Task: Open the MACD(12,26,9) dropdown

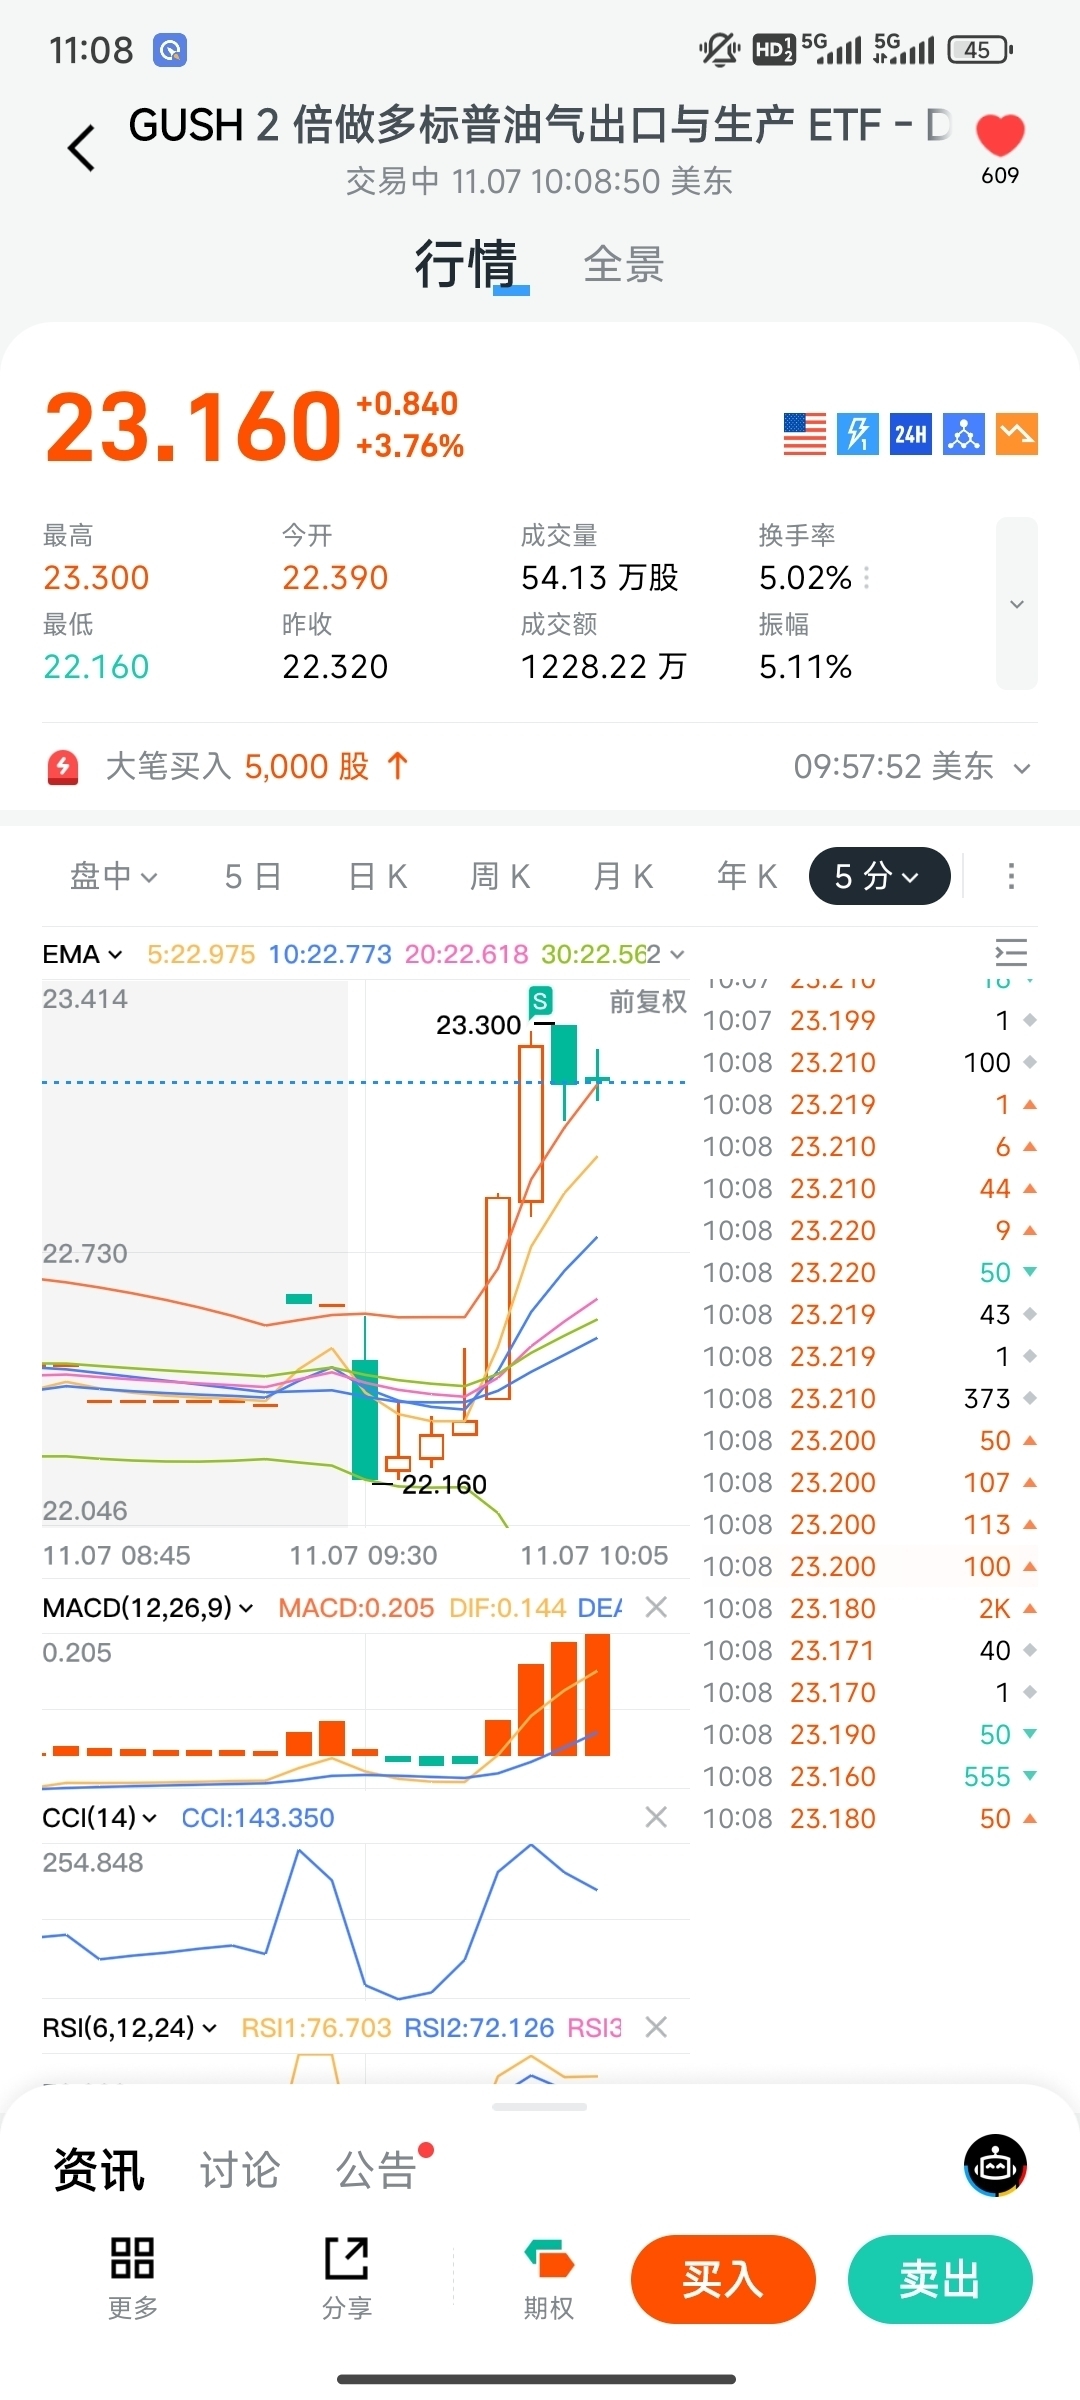Action: tap(147, 1607)
